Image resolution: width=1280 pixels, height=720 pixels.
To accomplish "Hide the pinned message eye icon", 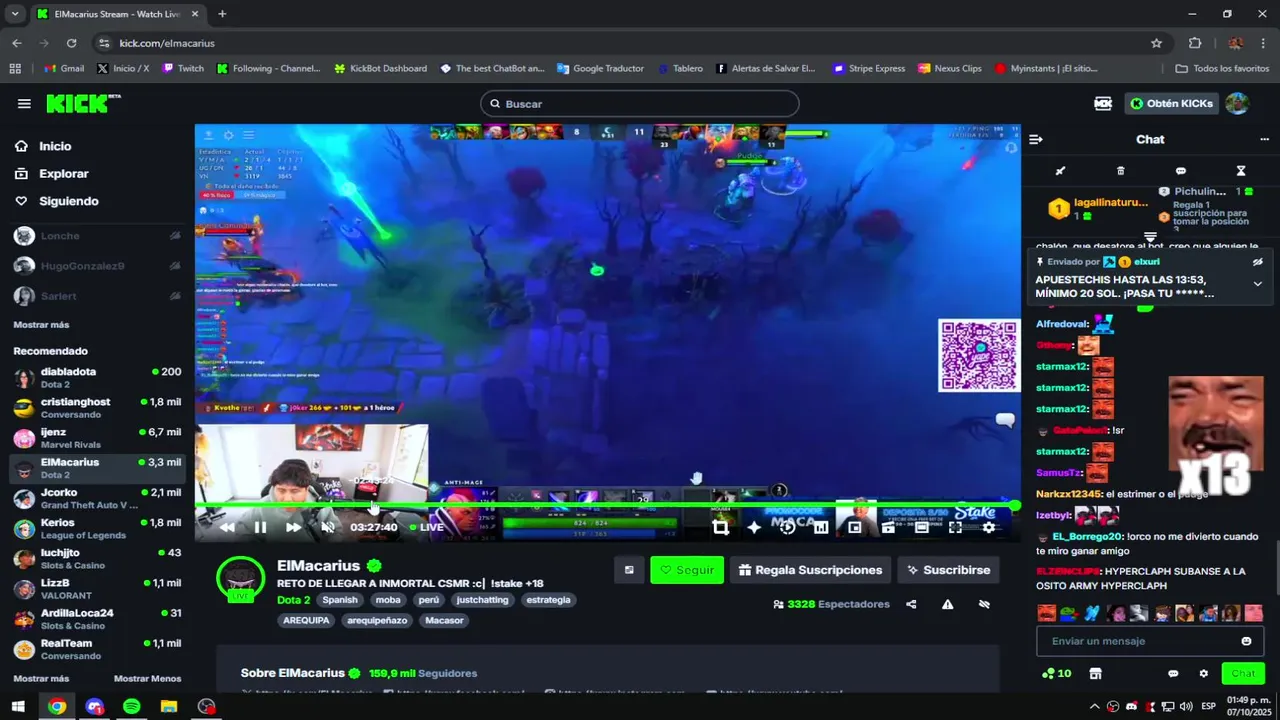I will [x=1257, y=262].
